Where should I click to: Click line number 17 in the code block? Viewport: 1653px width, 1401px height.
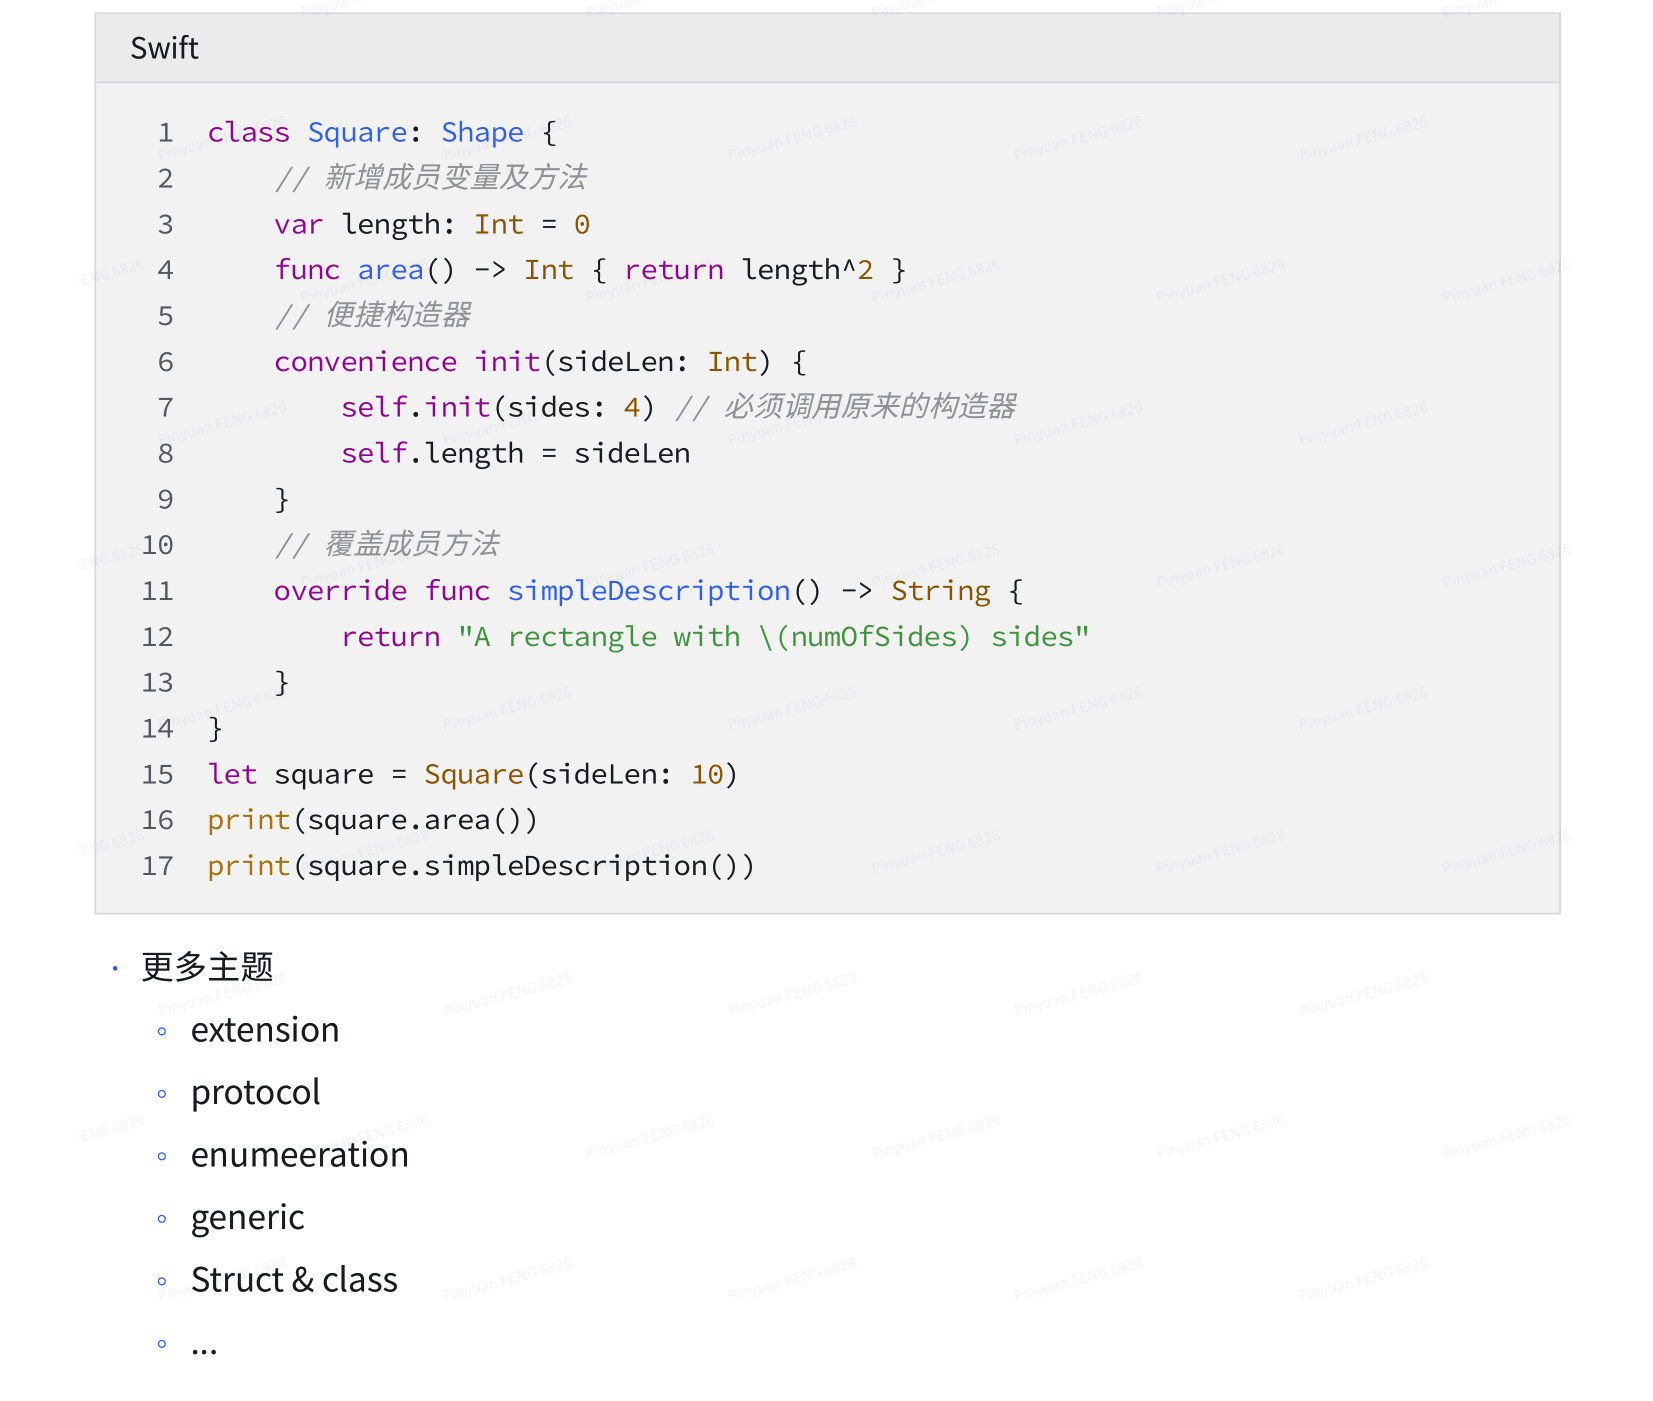157,865
